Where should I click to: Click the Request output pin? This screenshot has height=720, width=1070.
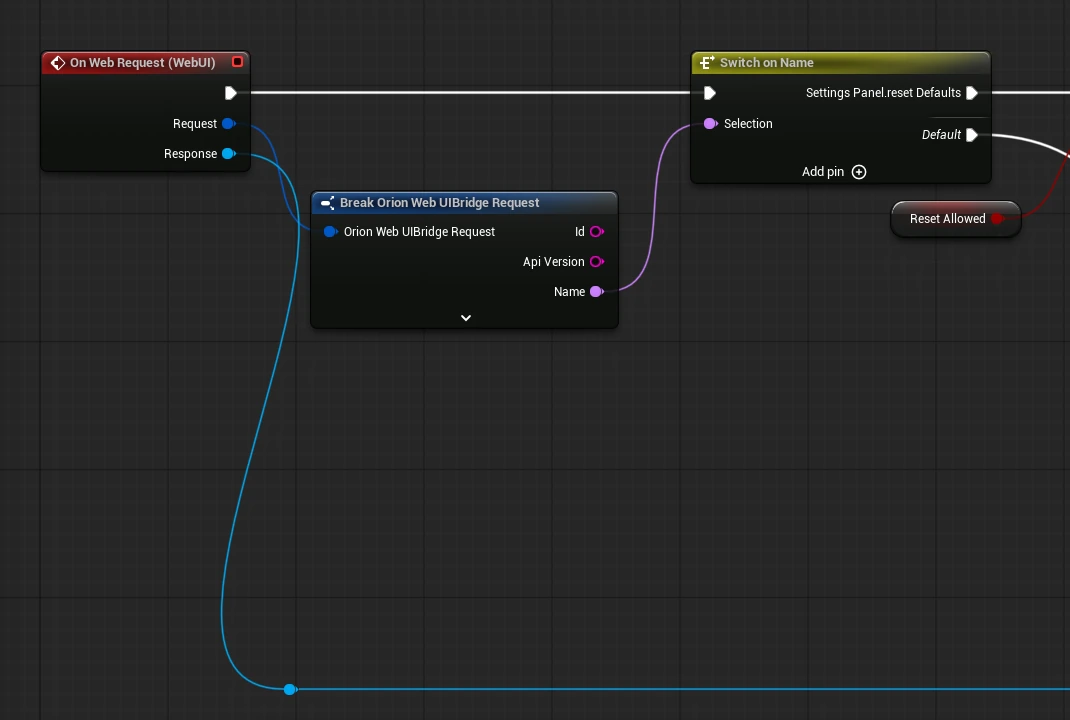pos(229,124)
